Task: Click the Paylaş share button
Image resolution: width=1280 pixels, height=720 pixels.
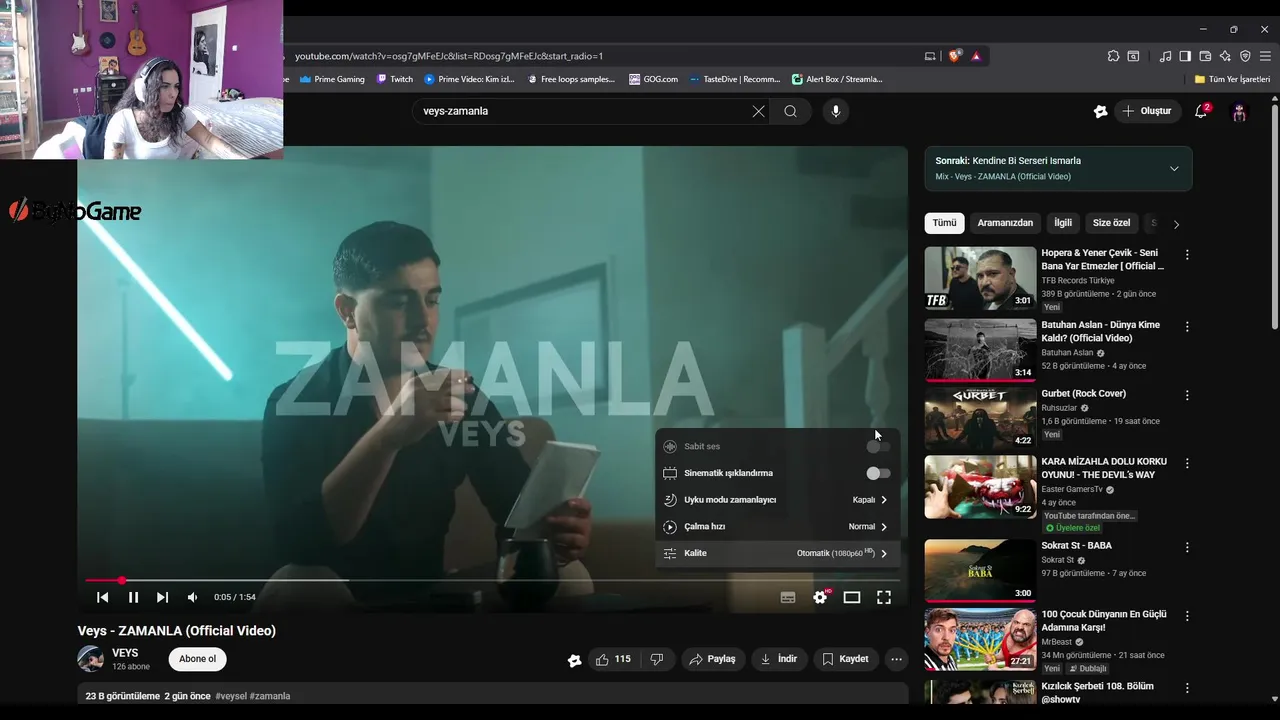Action: coord(711,659)
